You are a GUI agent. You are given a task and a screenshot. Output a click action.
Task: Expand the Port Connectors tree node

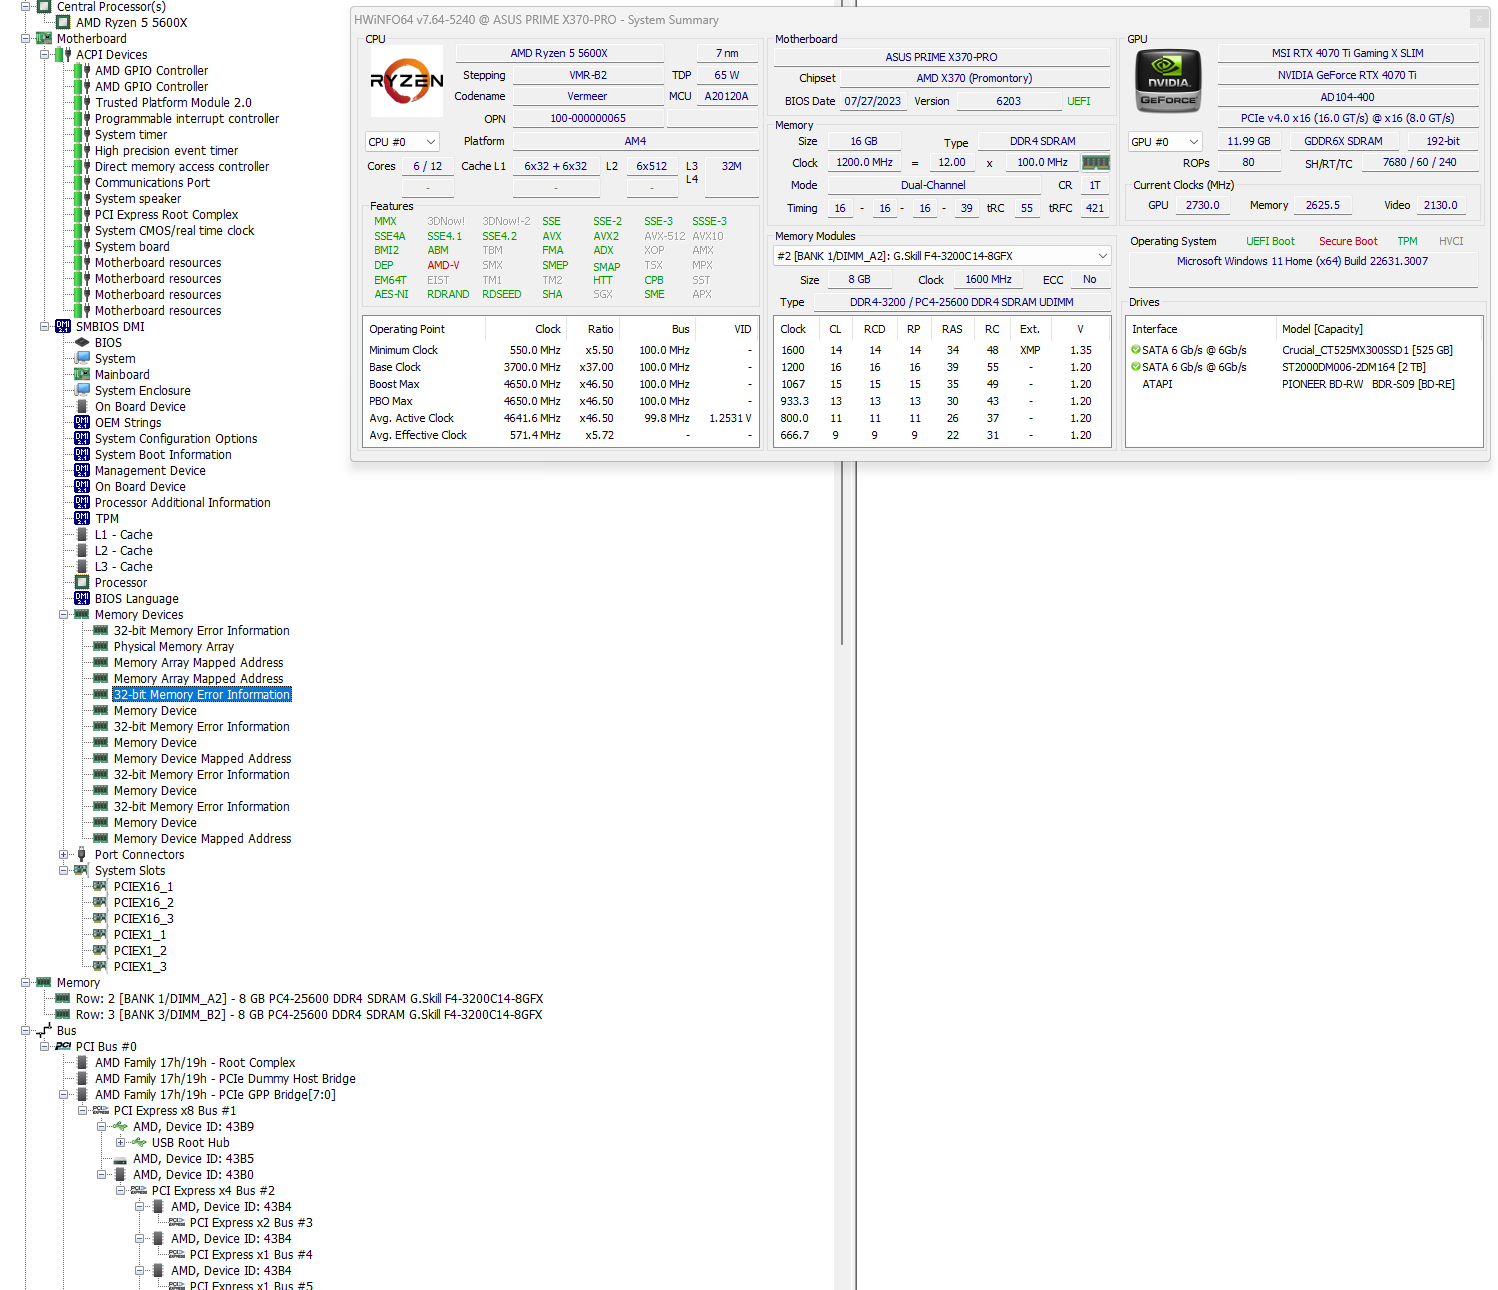click(x=64, y=854)
